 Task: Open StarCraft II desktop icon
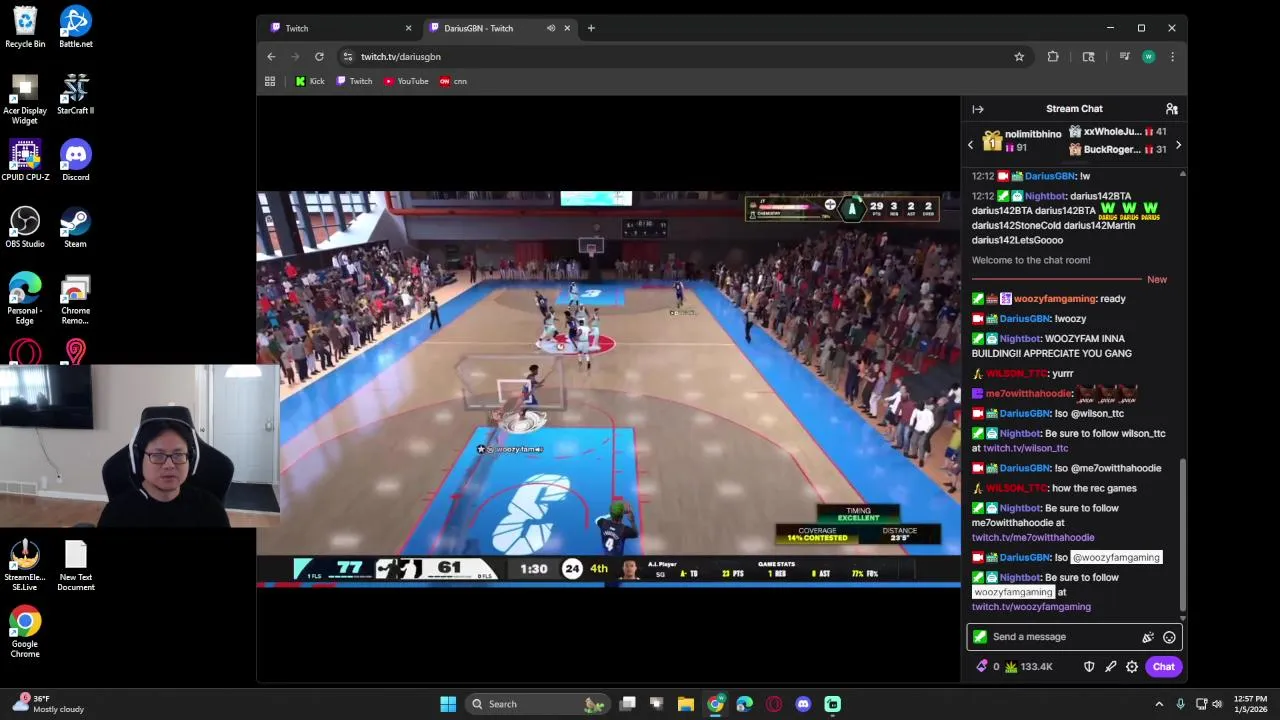click(76, 94)
